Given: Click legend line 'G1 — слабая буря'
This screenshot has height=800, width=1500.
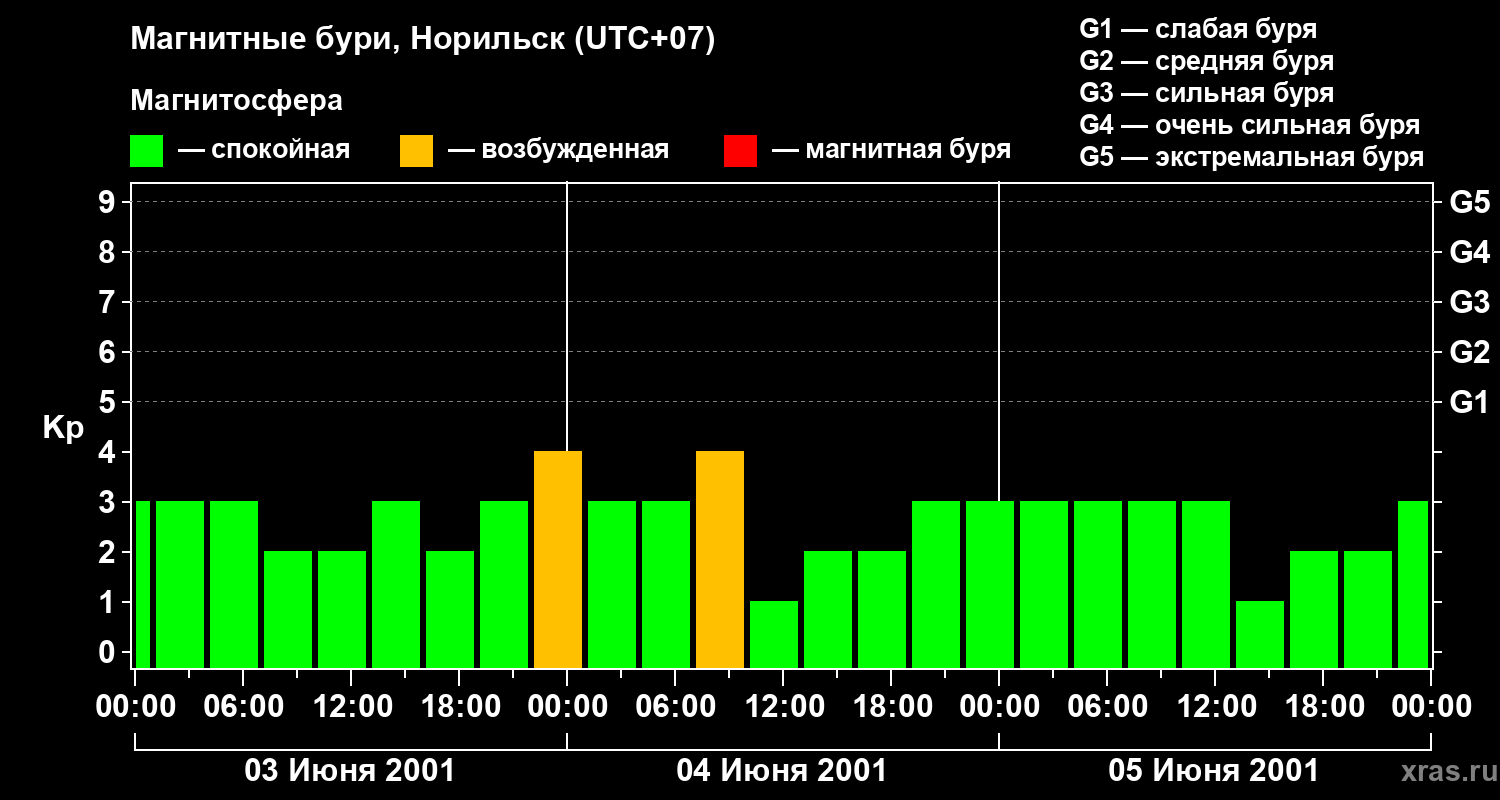Looking at the screenshot, I should (1198, 29).
